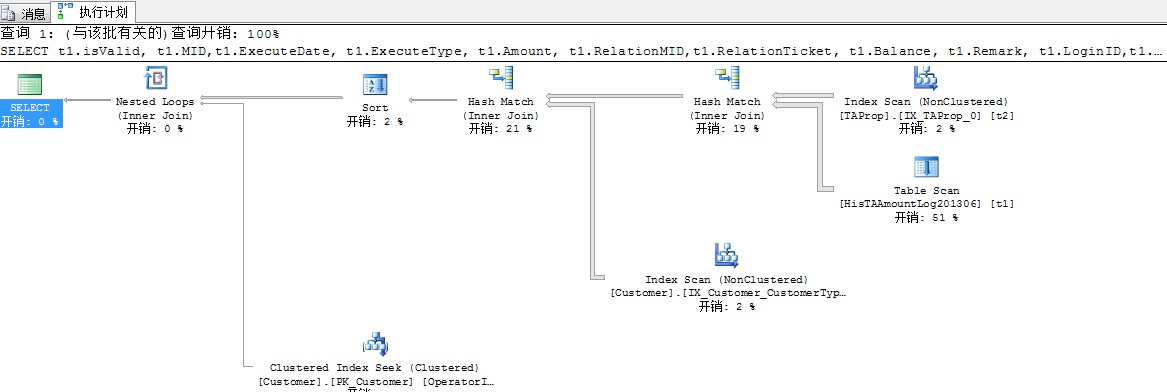Viewport: 1167px width, 392px height.
Task: Select the PK_Customer clustered seek label
Action: [x=374, y=382]
